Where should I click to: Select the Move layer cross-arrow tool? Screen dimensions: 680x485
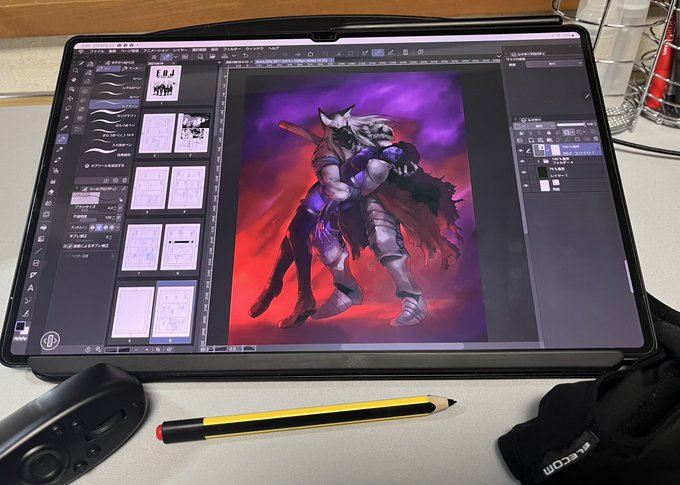70,99
